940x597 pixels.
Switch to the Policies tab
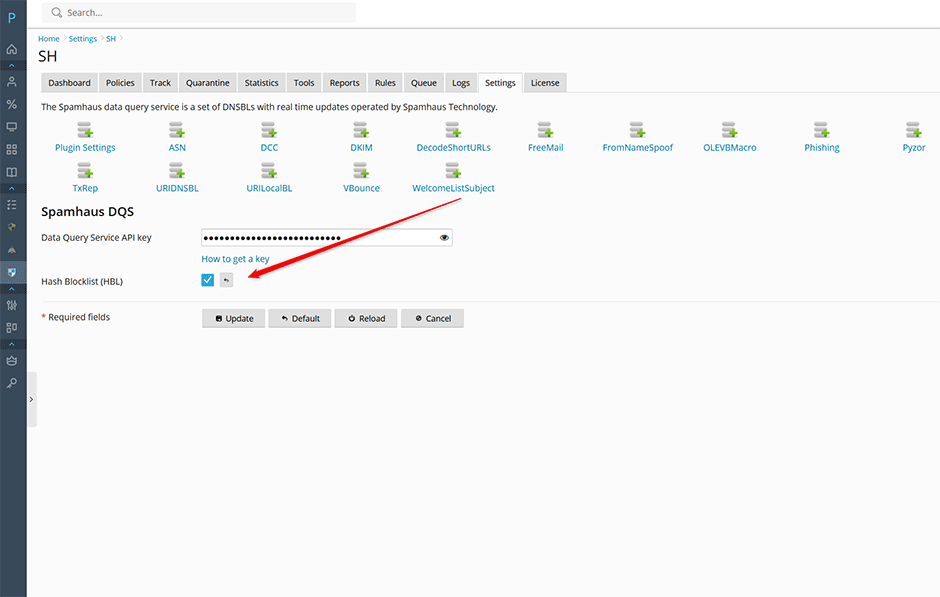120,83
